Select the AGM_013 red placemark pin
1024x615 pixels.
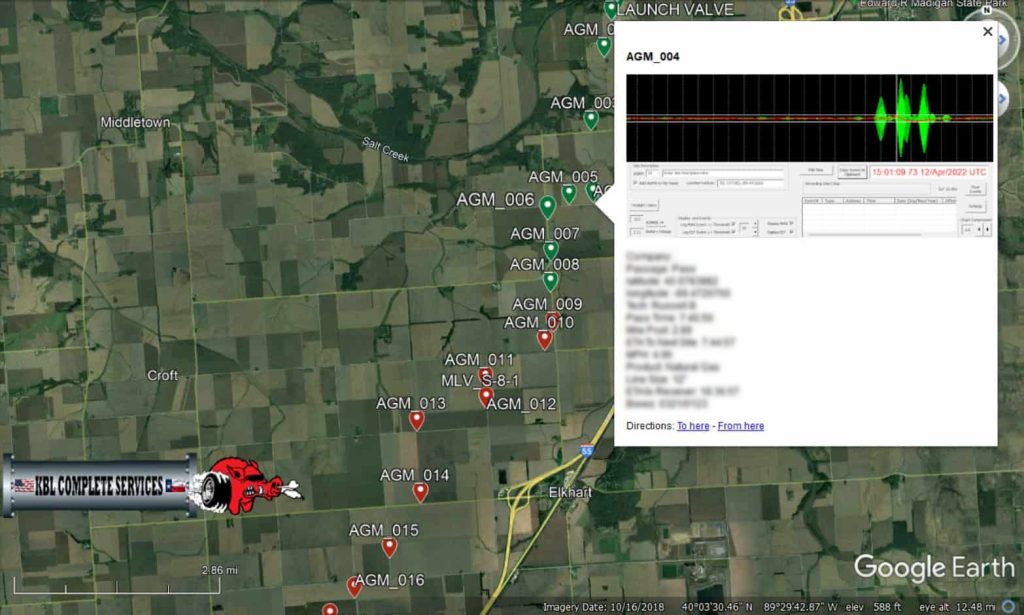417,420
